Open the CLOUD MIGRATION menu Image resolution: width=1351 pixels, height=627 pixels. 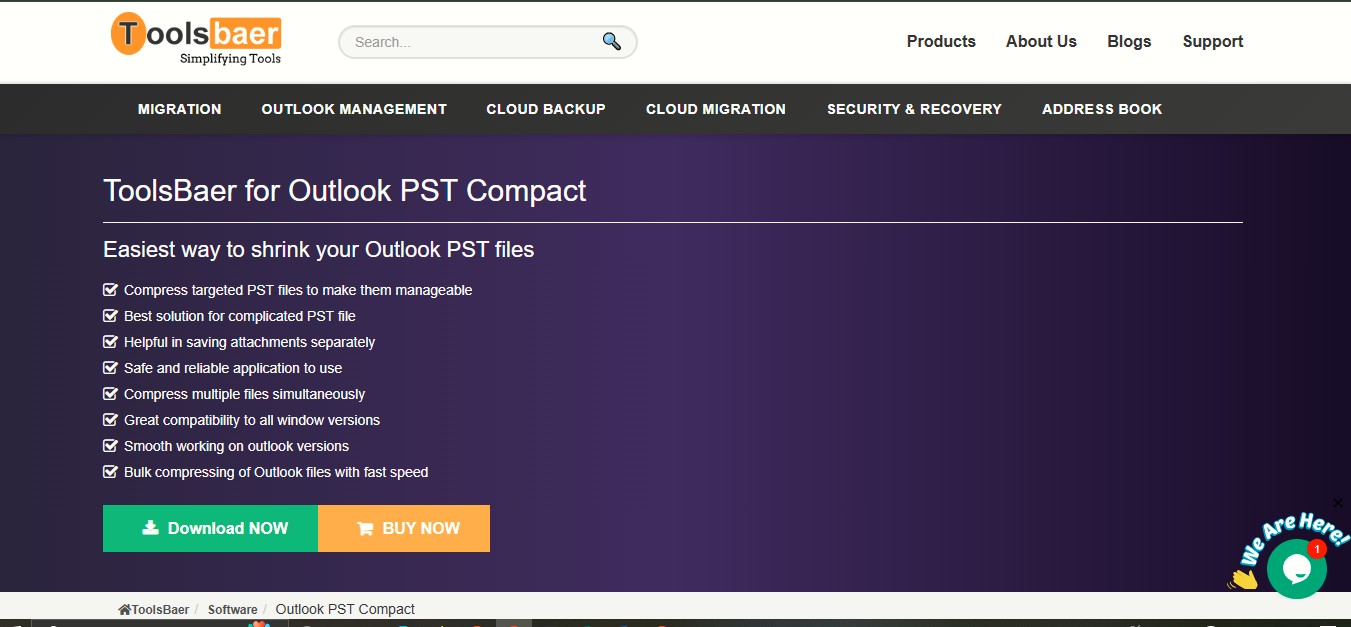point(716,109)
